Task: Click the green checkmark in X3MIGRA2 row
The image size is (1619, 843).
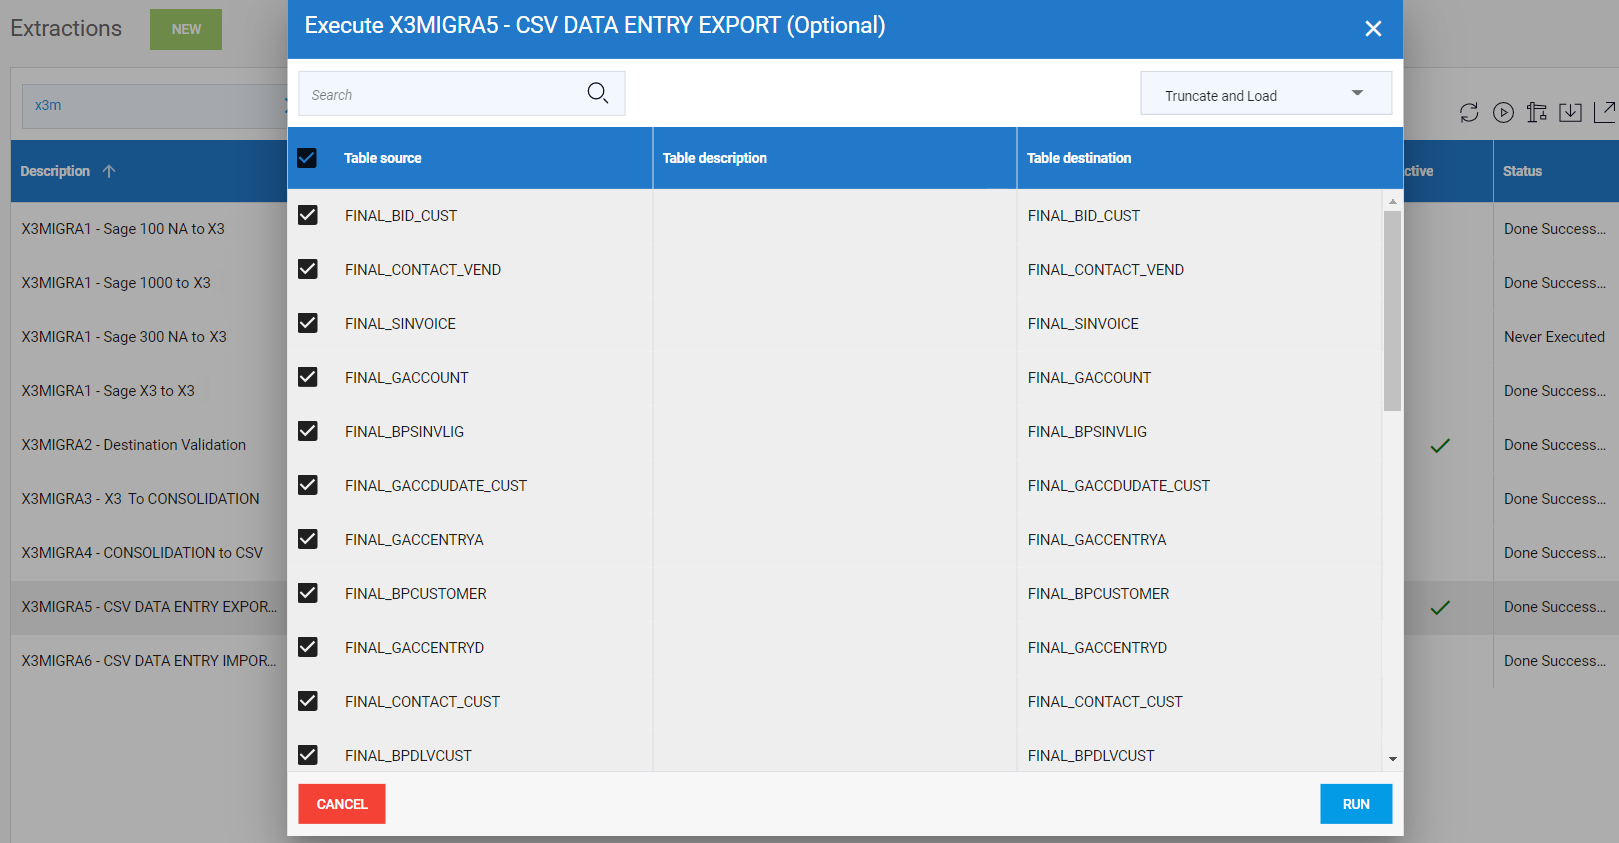Action: pyautogui.click(x=1439, y=445)
